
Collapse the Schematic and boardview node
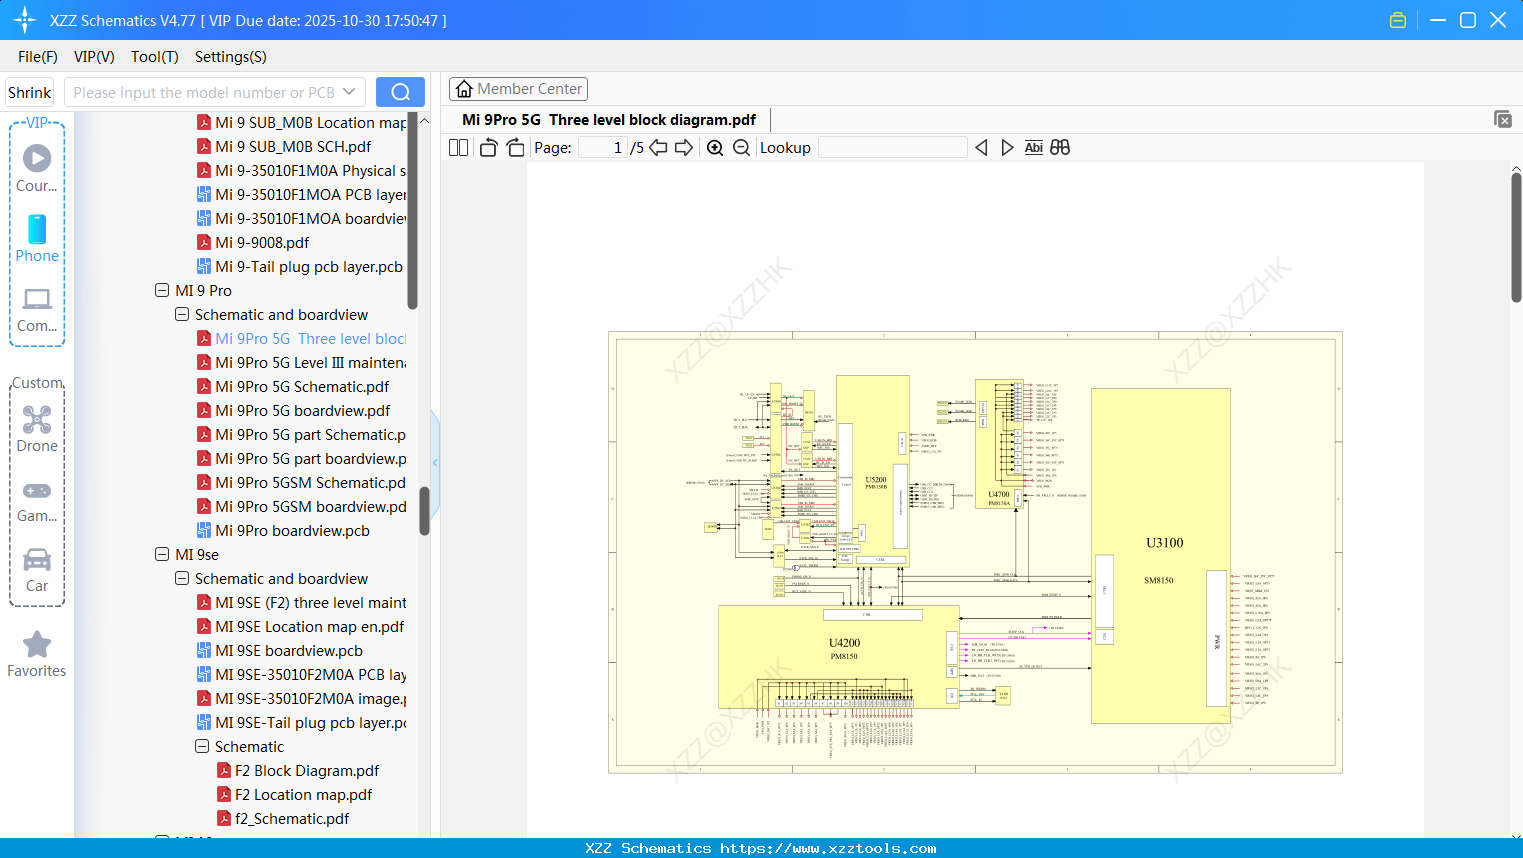(x=182, y=314)
